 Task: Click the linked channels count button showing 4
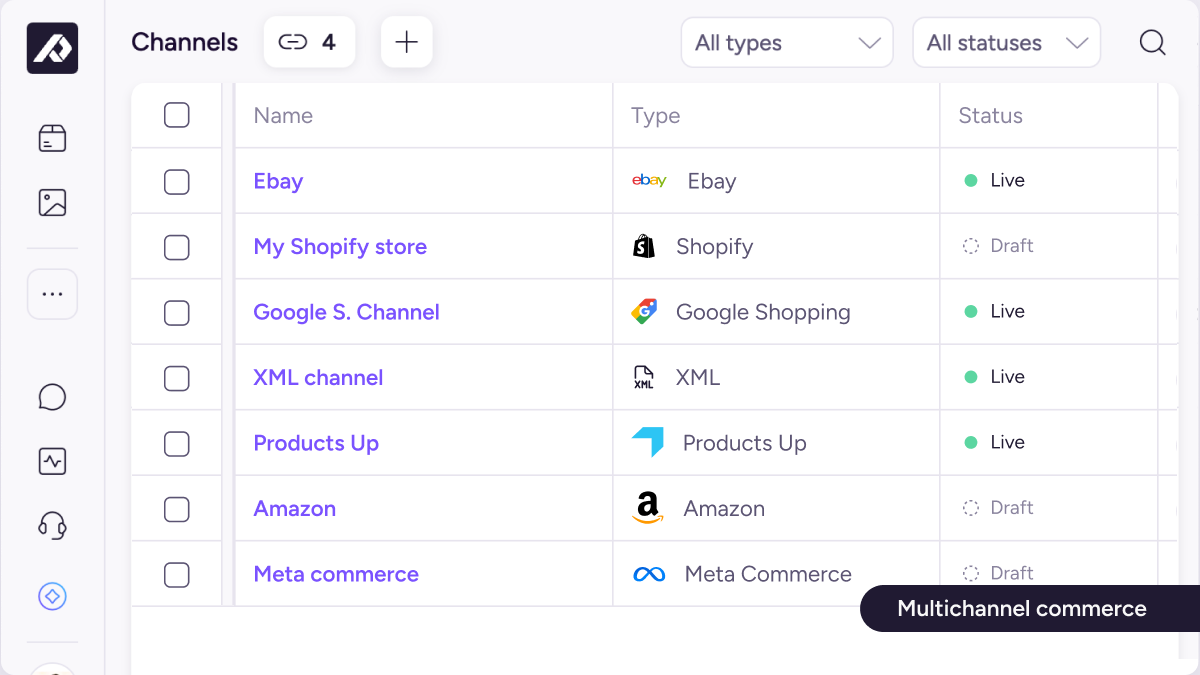(x=309, y=42)
